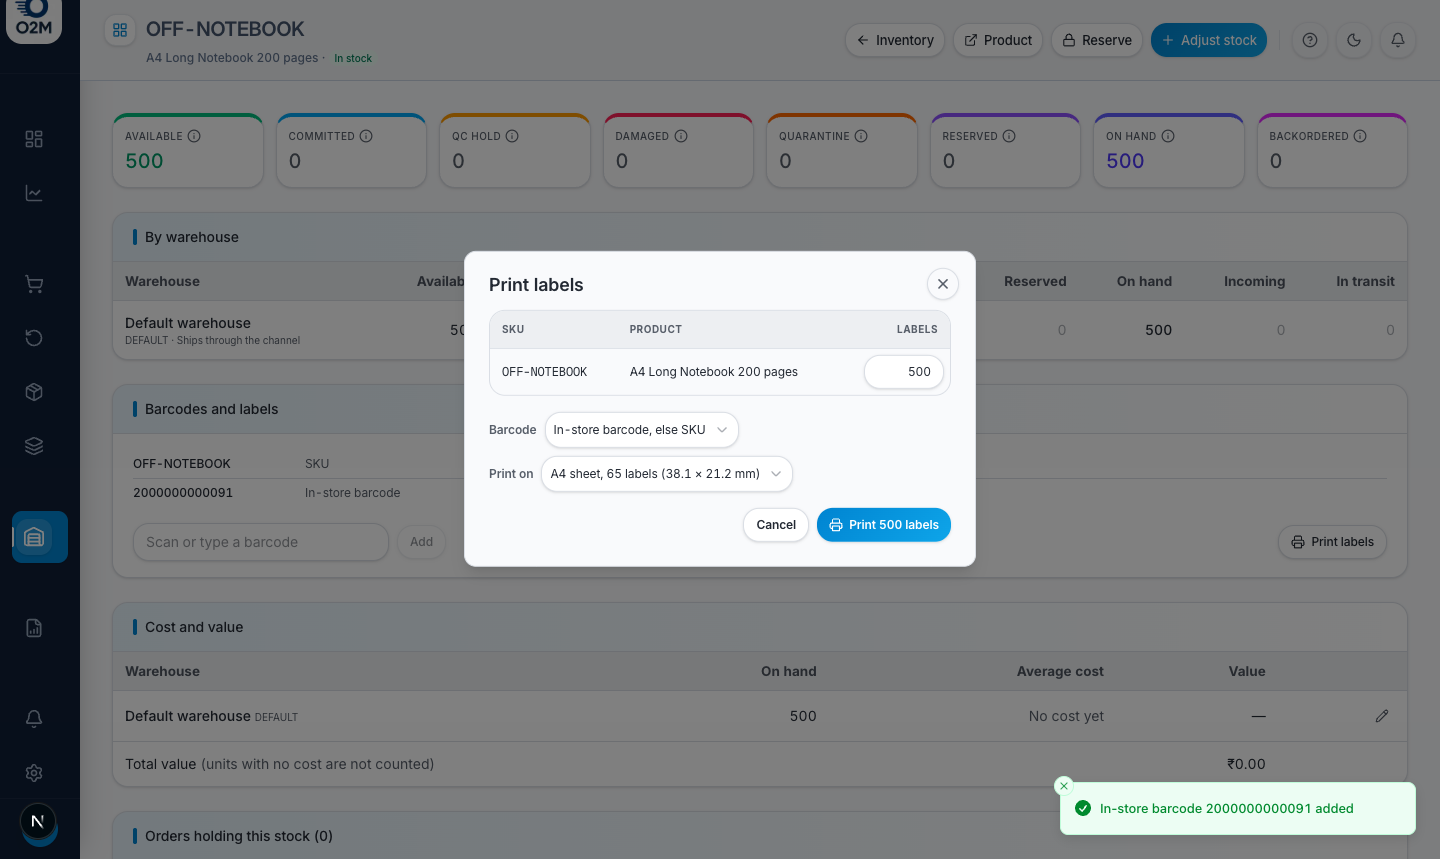Edit Default warehouse cost with pencil icon
1440x859 pixels.
pyautogui.click(x=1382, y=716)
